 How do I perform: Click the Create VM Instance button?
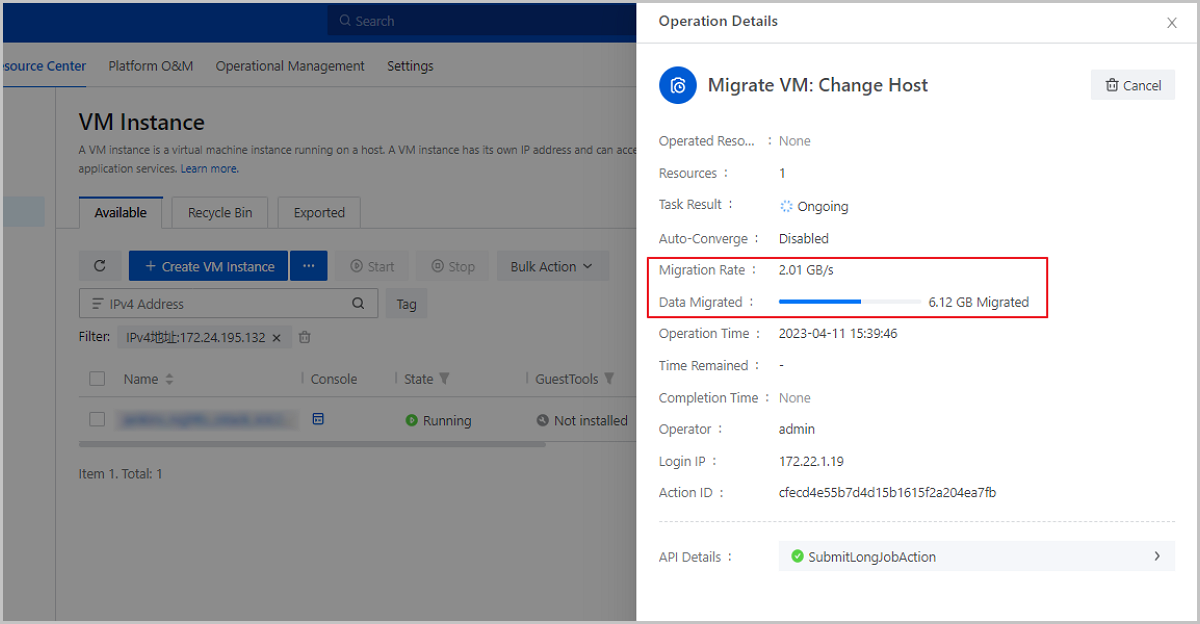click(208, 266)
